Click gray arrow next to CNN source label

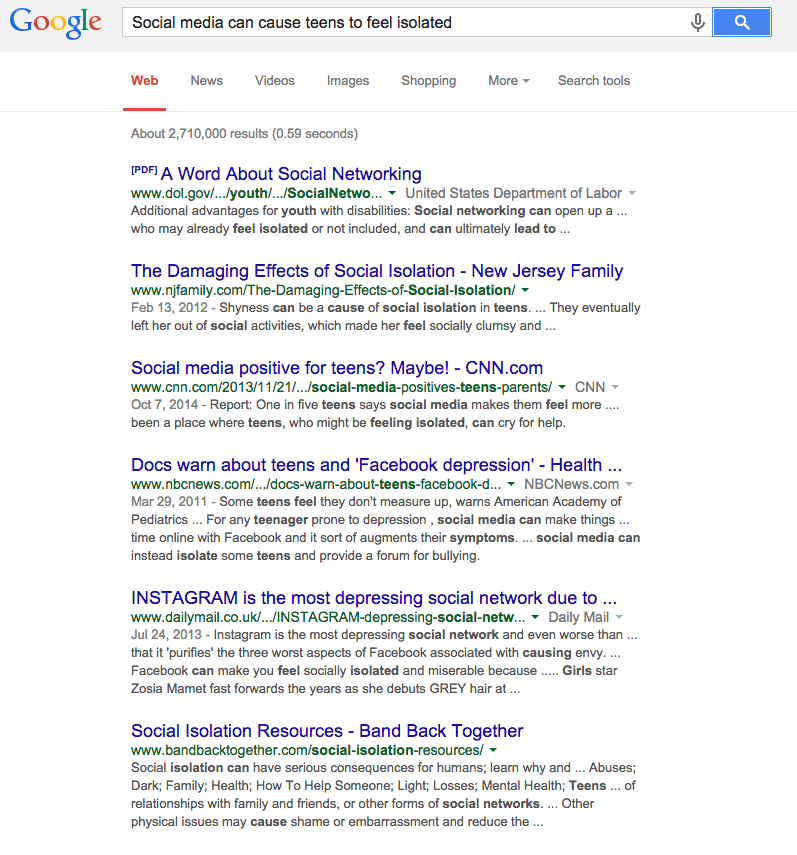click(x=615, y=387)
